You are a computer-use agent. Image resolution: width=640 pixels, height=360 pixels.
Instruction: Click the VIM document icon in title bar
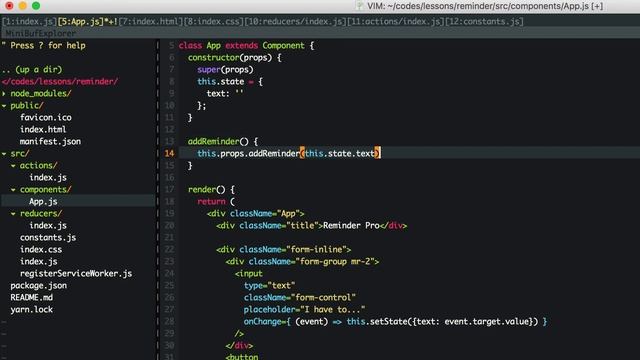tap(360, 6)
